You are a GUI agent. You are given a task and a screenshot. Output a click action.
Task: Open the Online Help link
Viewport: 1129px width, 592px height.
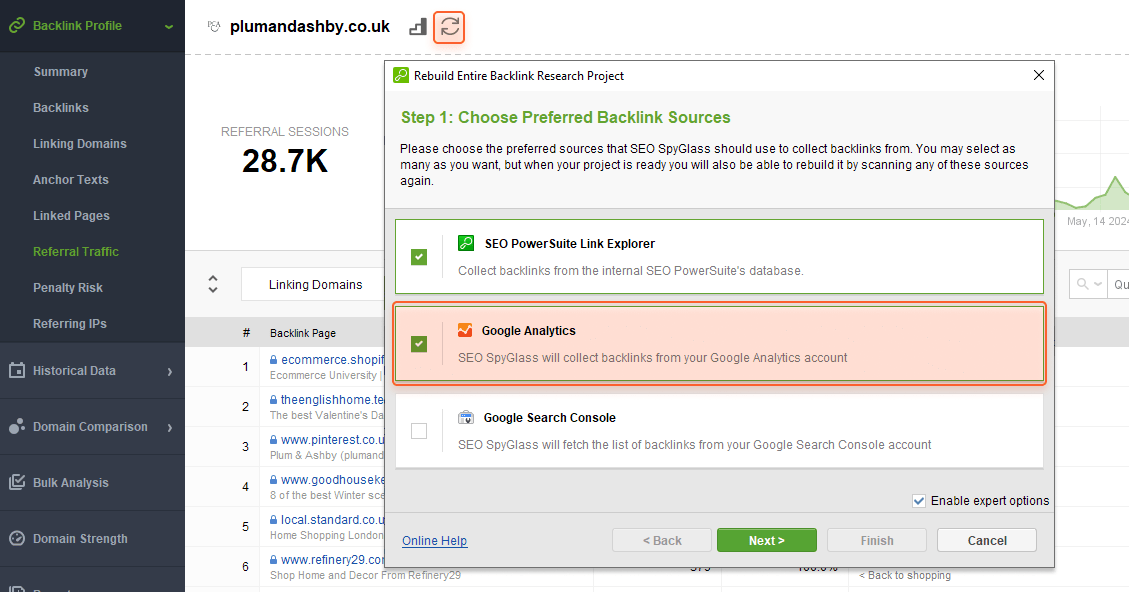434,541
